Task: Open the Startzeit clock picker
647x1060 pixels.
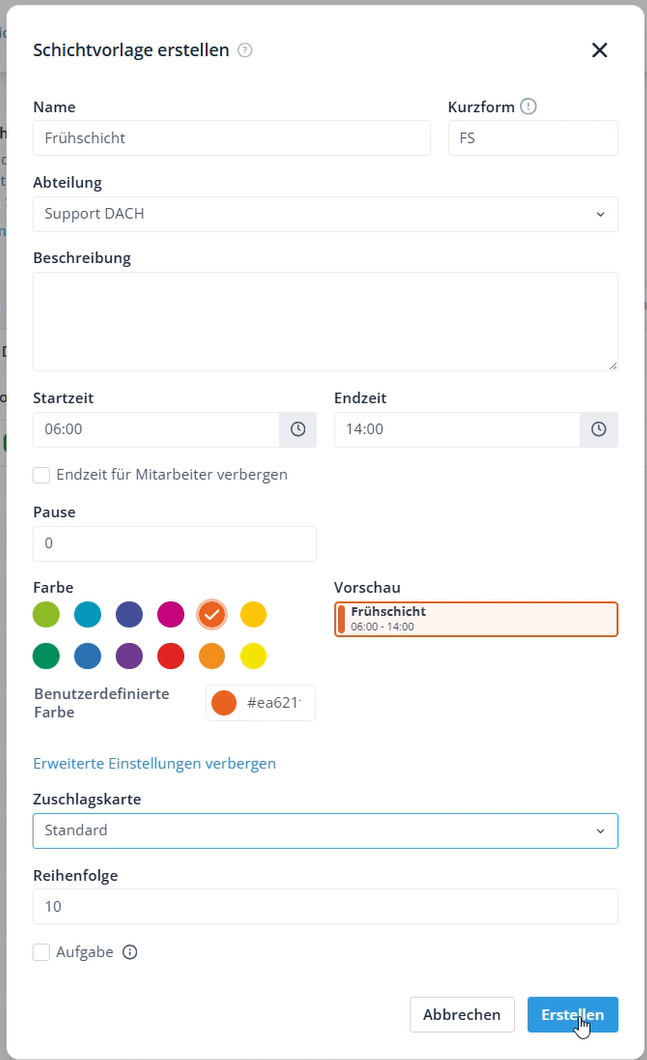Action: coord(298,429)
